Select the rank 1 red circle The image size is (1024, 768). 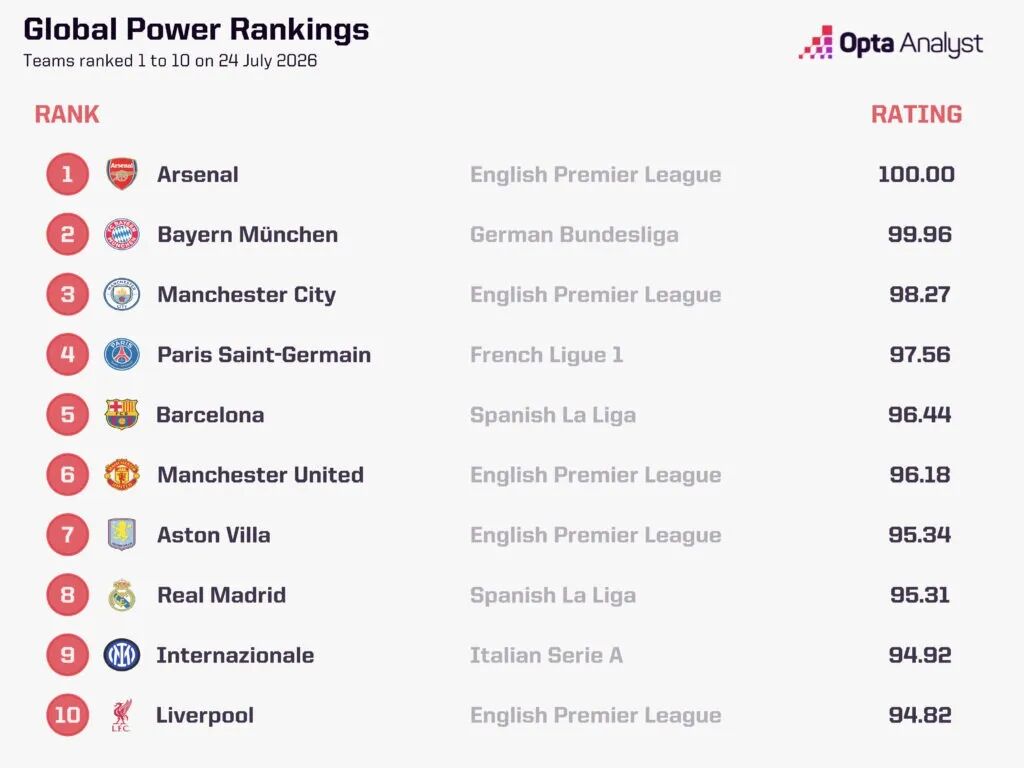tap(67, 174)
